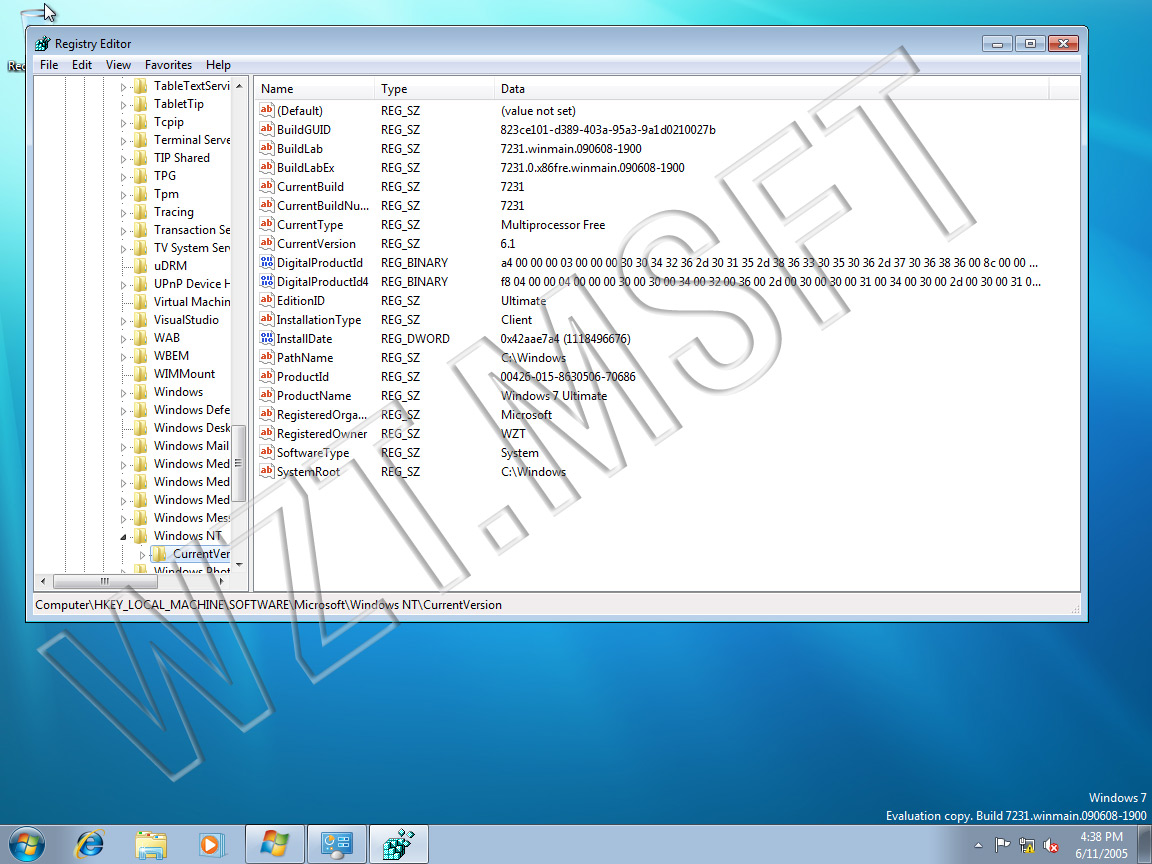Viewport: 1152px width, 864px height.
Task: Click the (Default) value icon
Action: (266, 111)
